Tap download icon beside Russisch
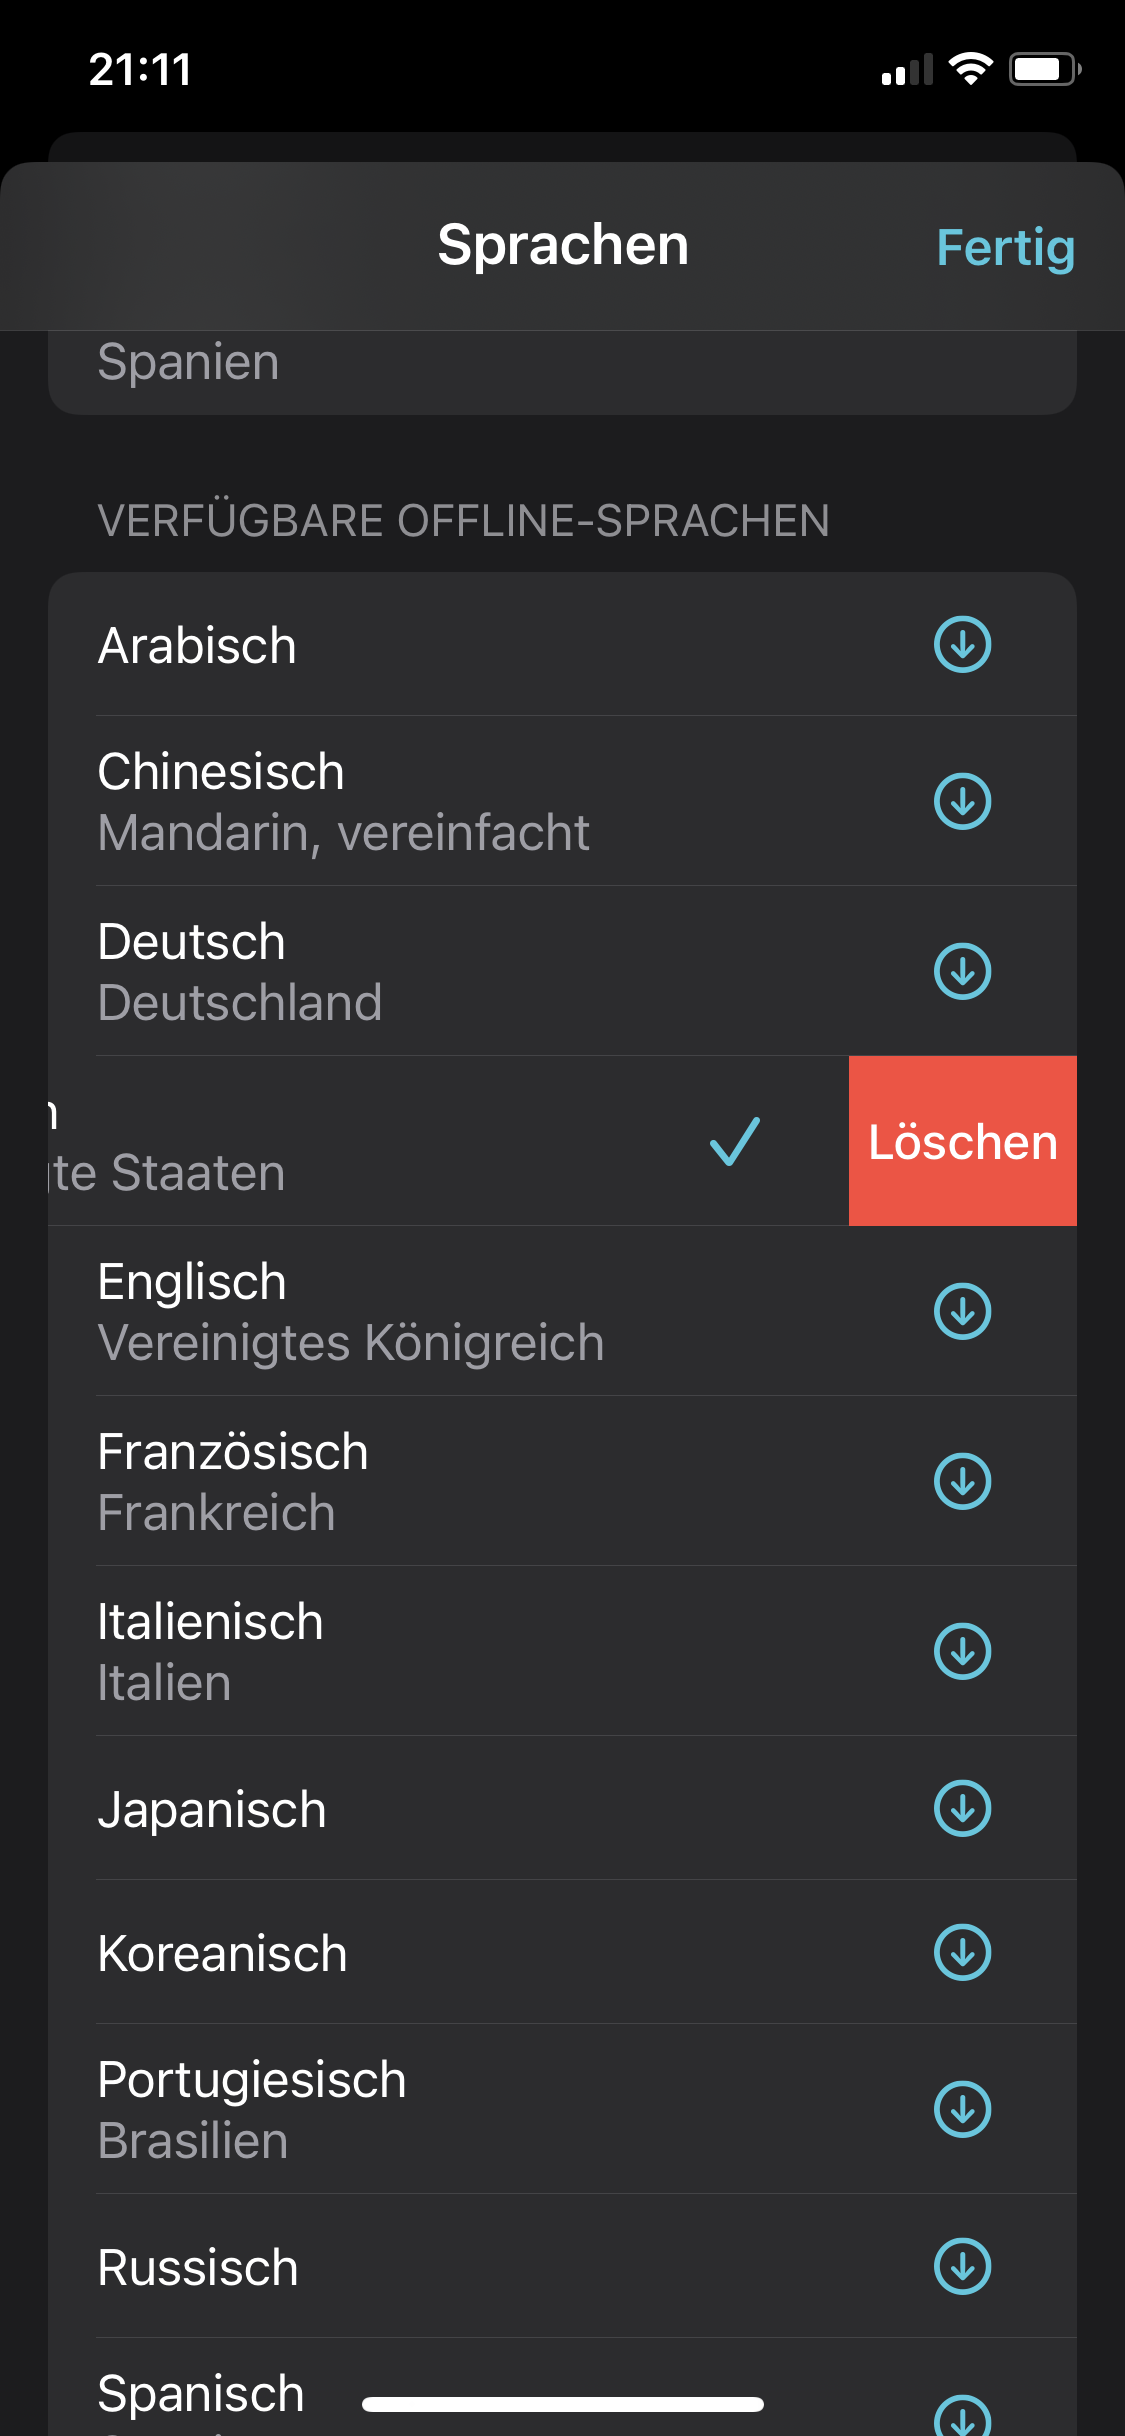The height and width of the screenshot is (2436, 1125). (962, 2266)
